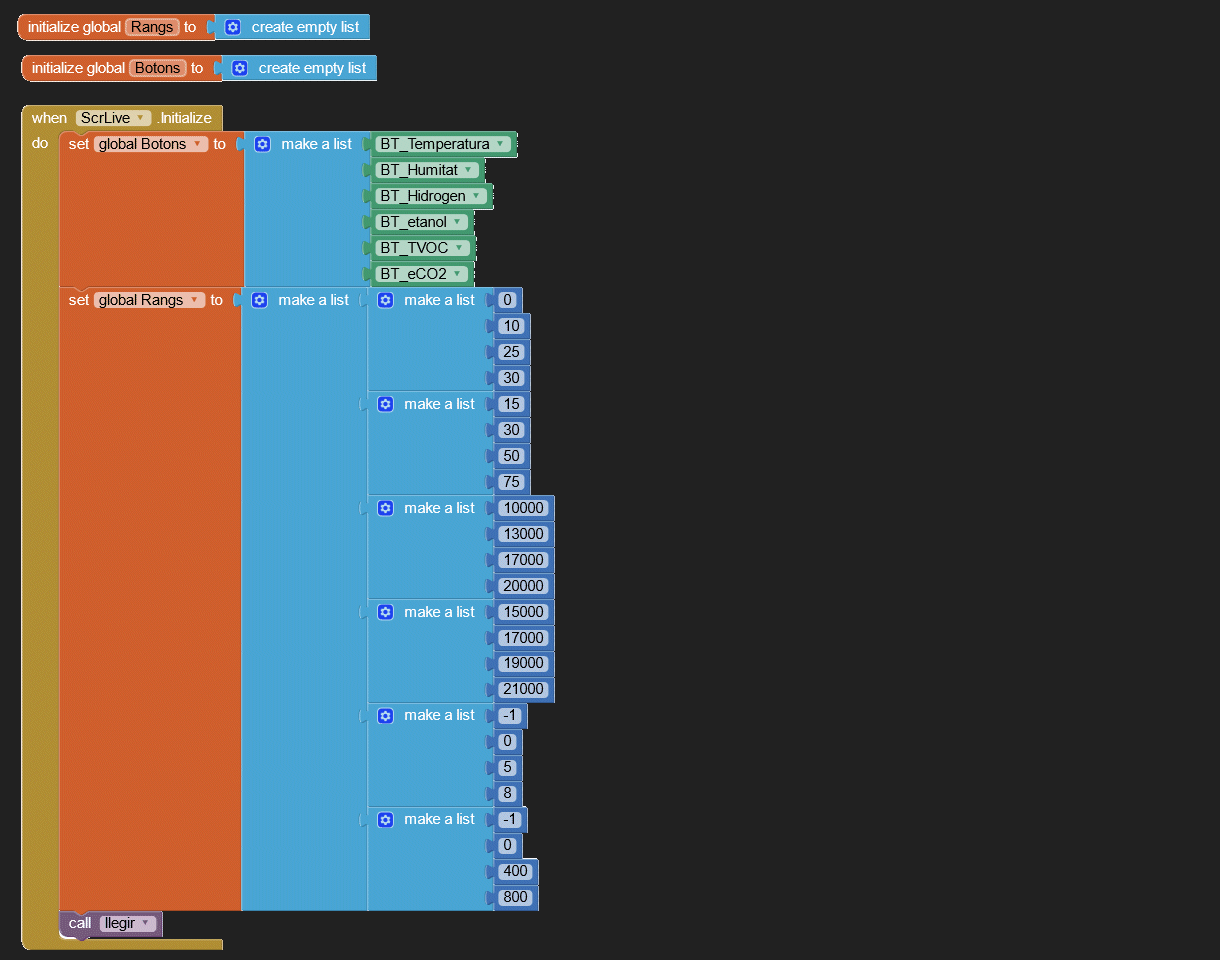Click gear on list ending with 400, 800
1220x960 pixels.
[386, 819]
